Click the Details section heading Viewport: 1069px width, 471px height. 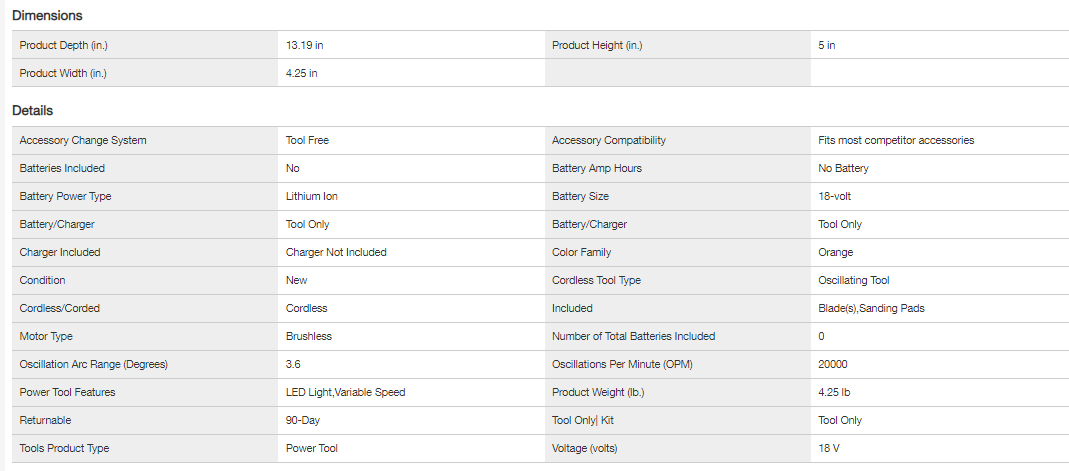(x=32, y=111)
